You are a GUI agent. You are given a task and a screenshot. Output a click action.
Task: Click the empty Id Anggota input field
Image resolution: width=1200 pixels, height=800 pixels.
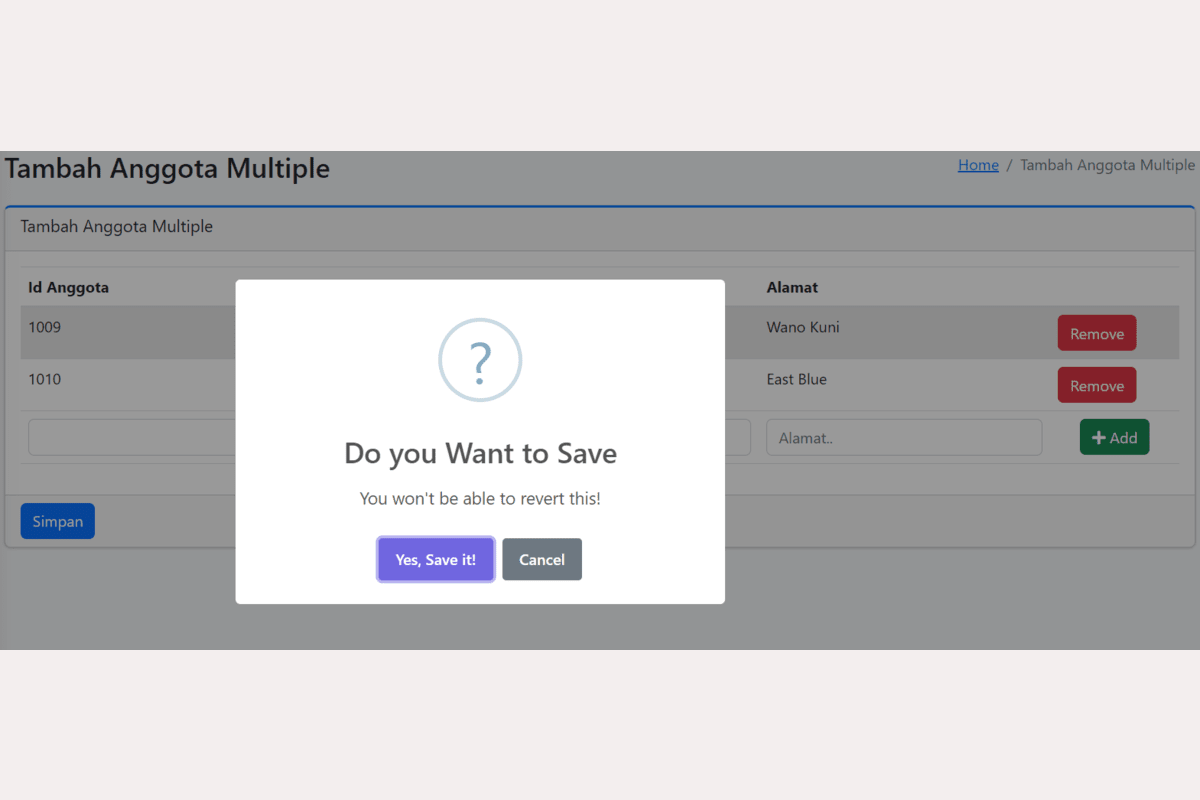(130, 438)
